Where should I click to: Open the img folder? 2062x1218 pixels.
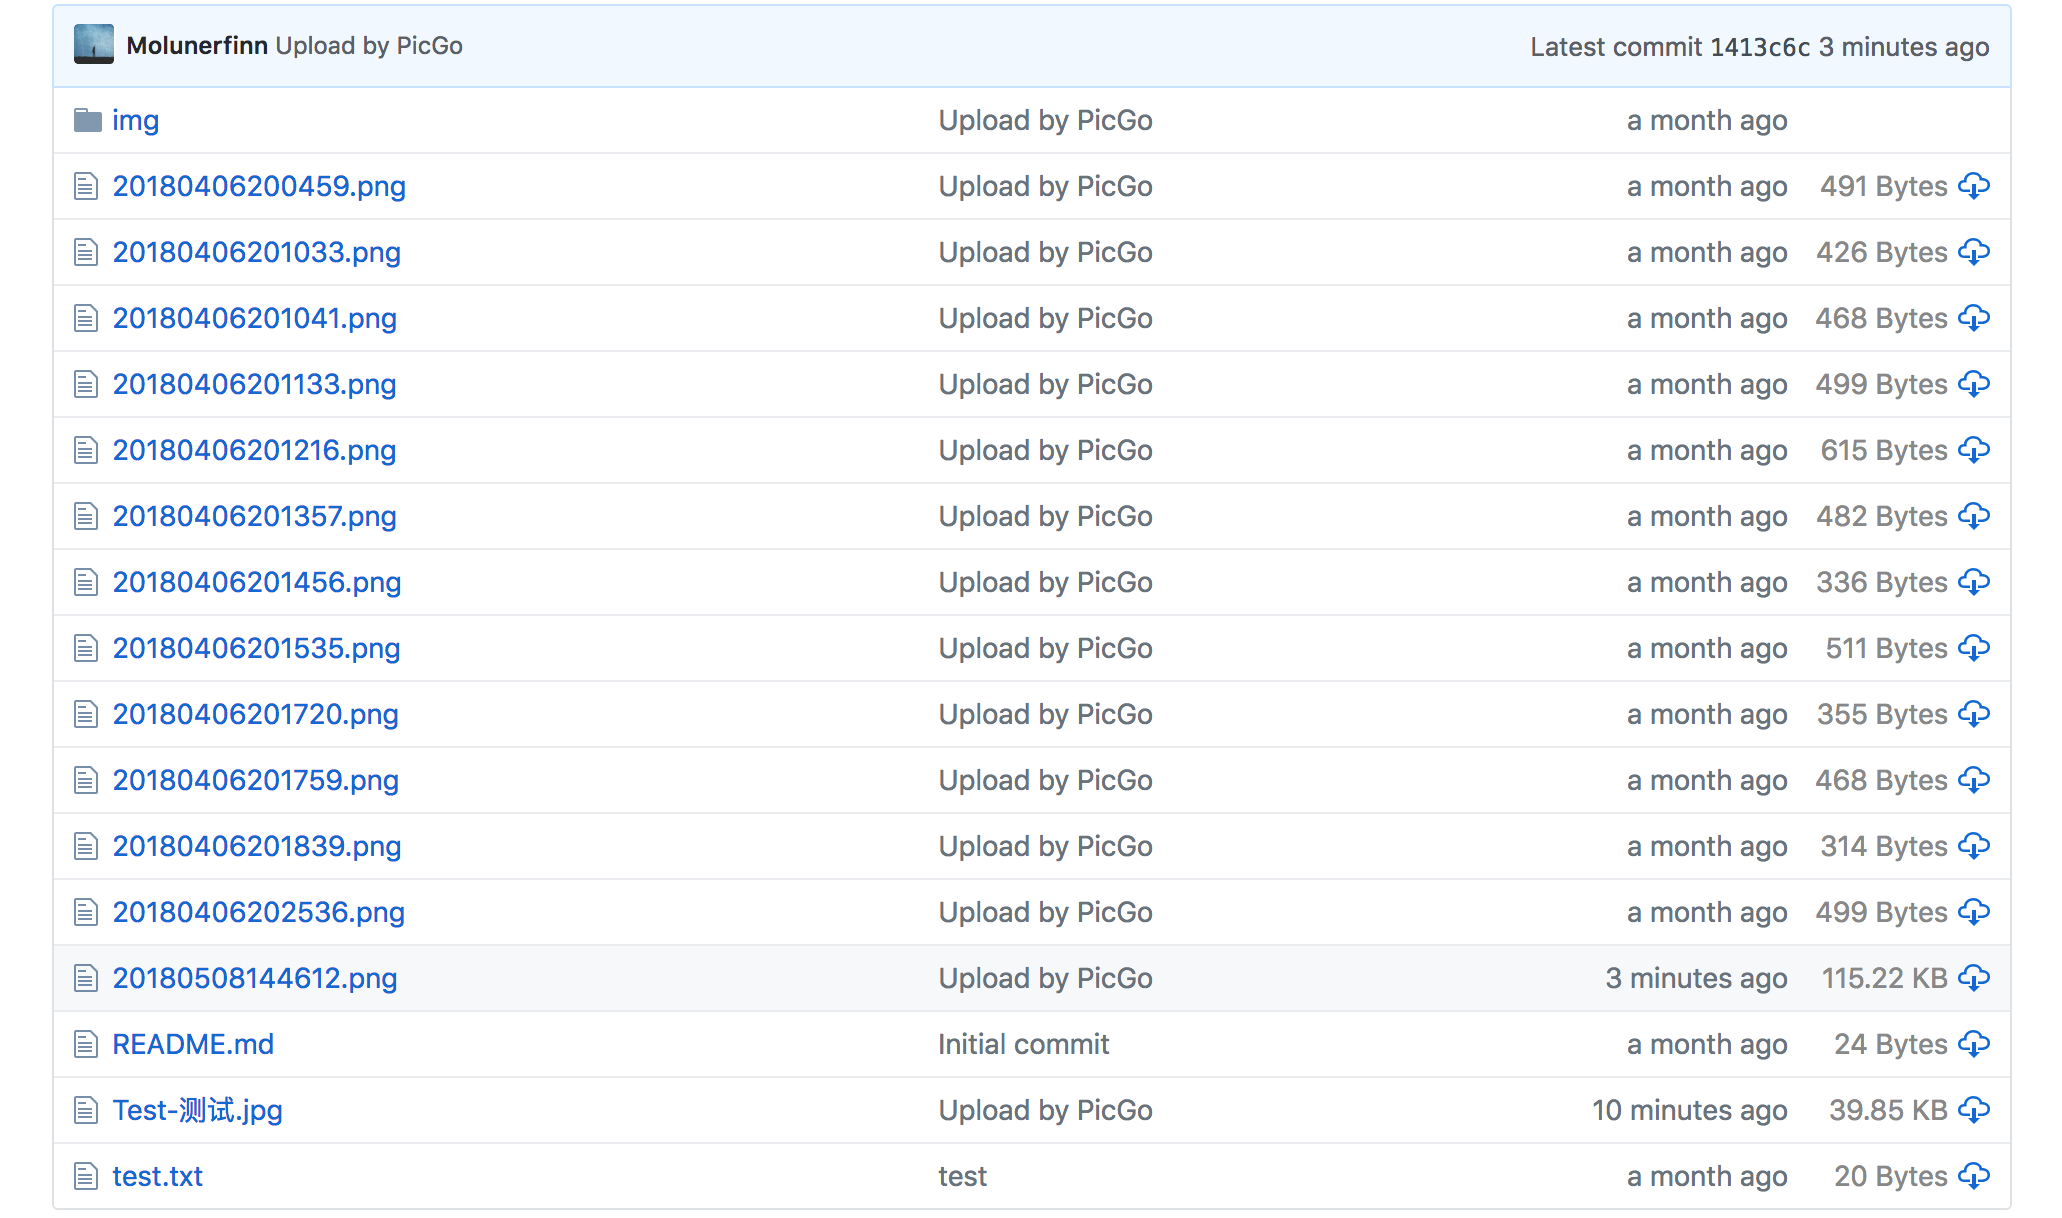coord(135,121)
